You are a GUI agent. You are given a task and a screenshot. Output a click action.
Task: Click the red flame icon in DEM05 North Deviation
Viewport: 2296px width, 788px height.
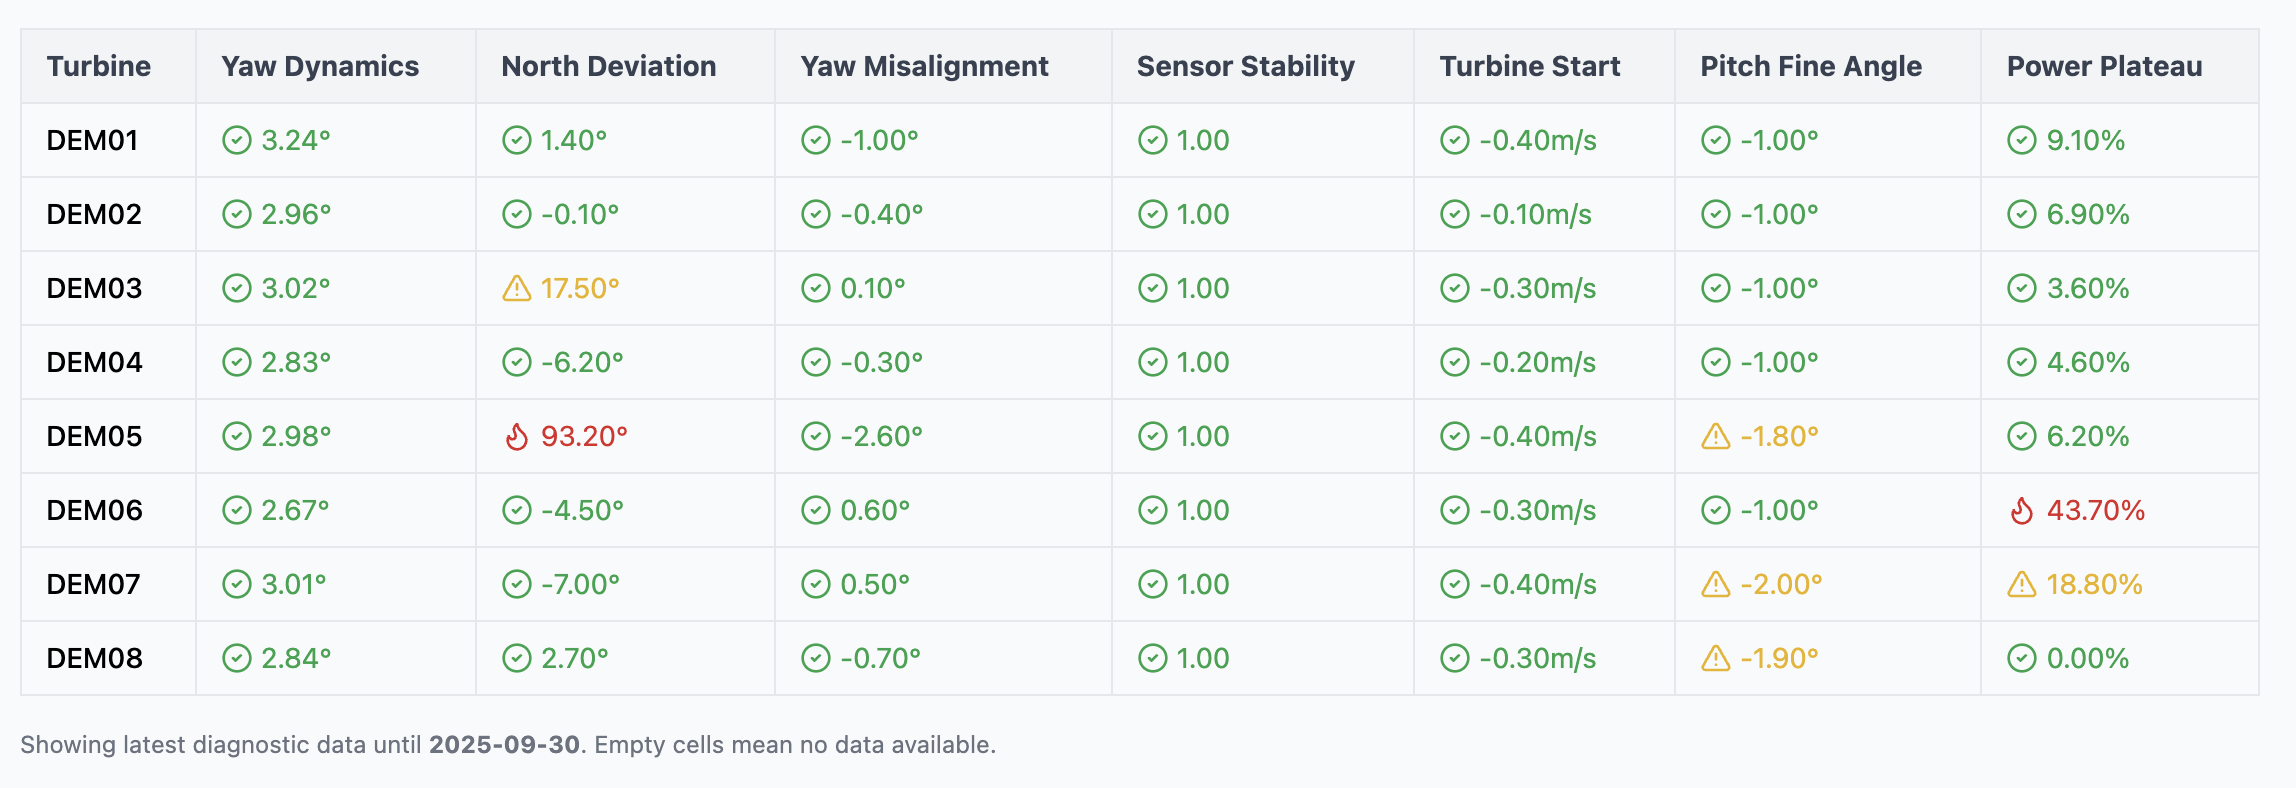click(x=516, y=437)
